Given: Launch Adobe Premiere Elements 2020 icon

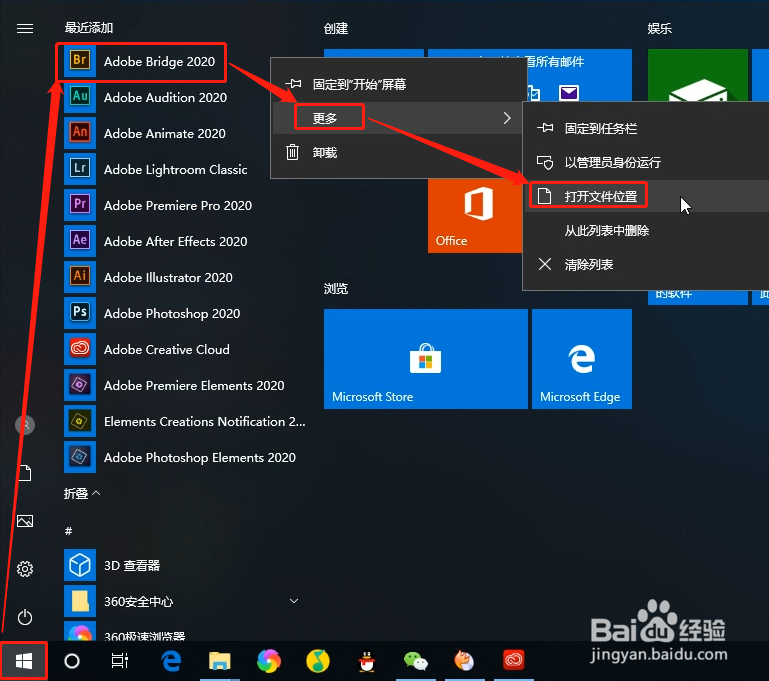Looking at the screenshot, I should 80,385.
